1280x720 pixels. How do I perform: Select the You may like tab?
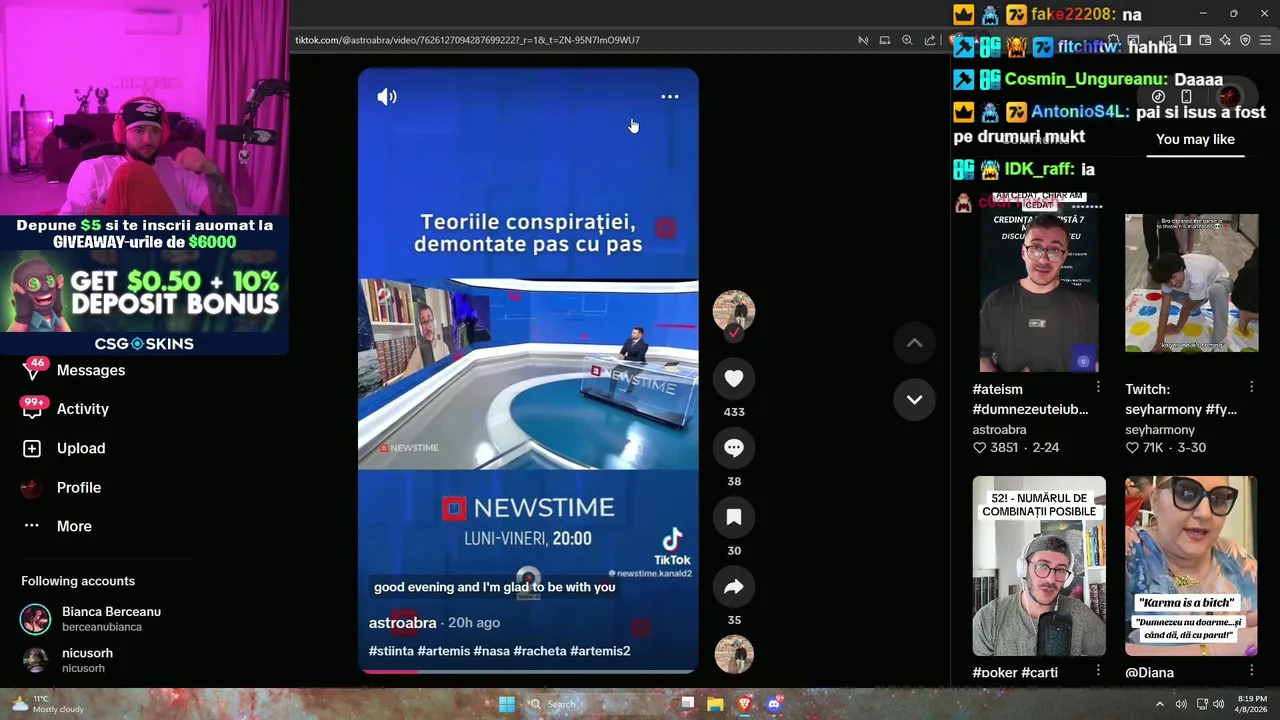tap(1195, 140)
